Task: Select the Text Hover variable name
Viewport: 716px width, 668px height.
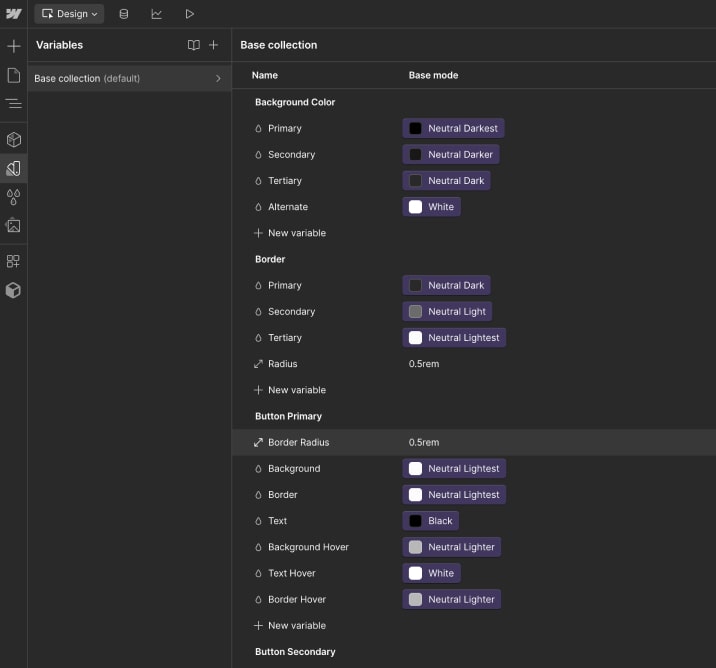Action: (x=292, y=573)
